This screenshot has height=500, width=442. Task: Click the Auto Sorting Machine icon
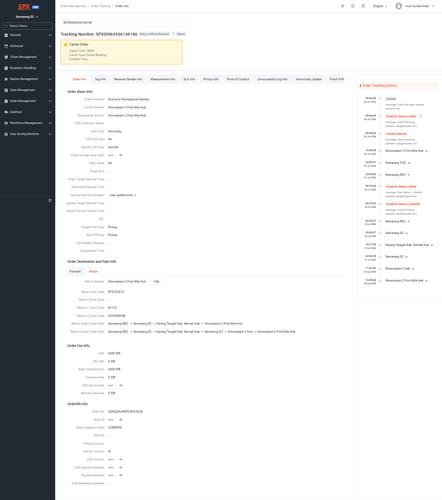point(6,134)
